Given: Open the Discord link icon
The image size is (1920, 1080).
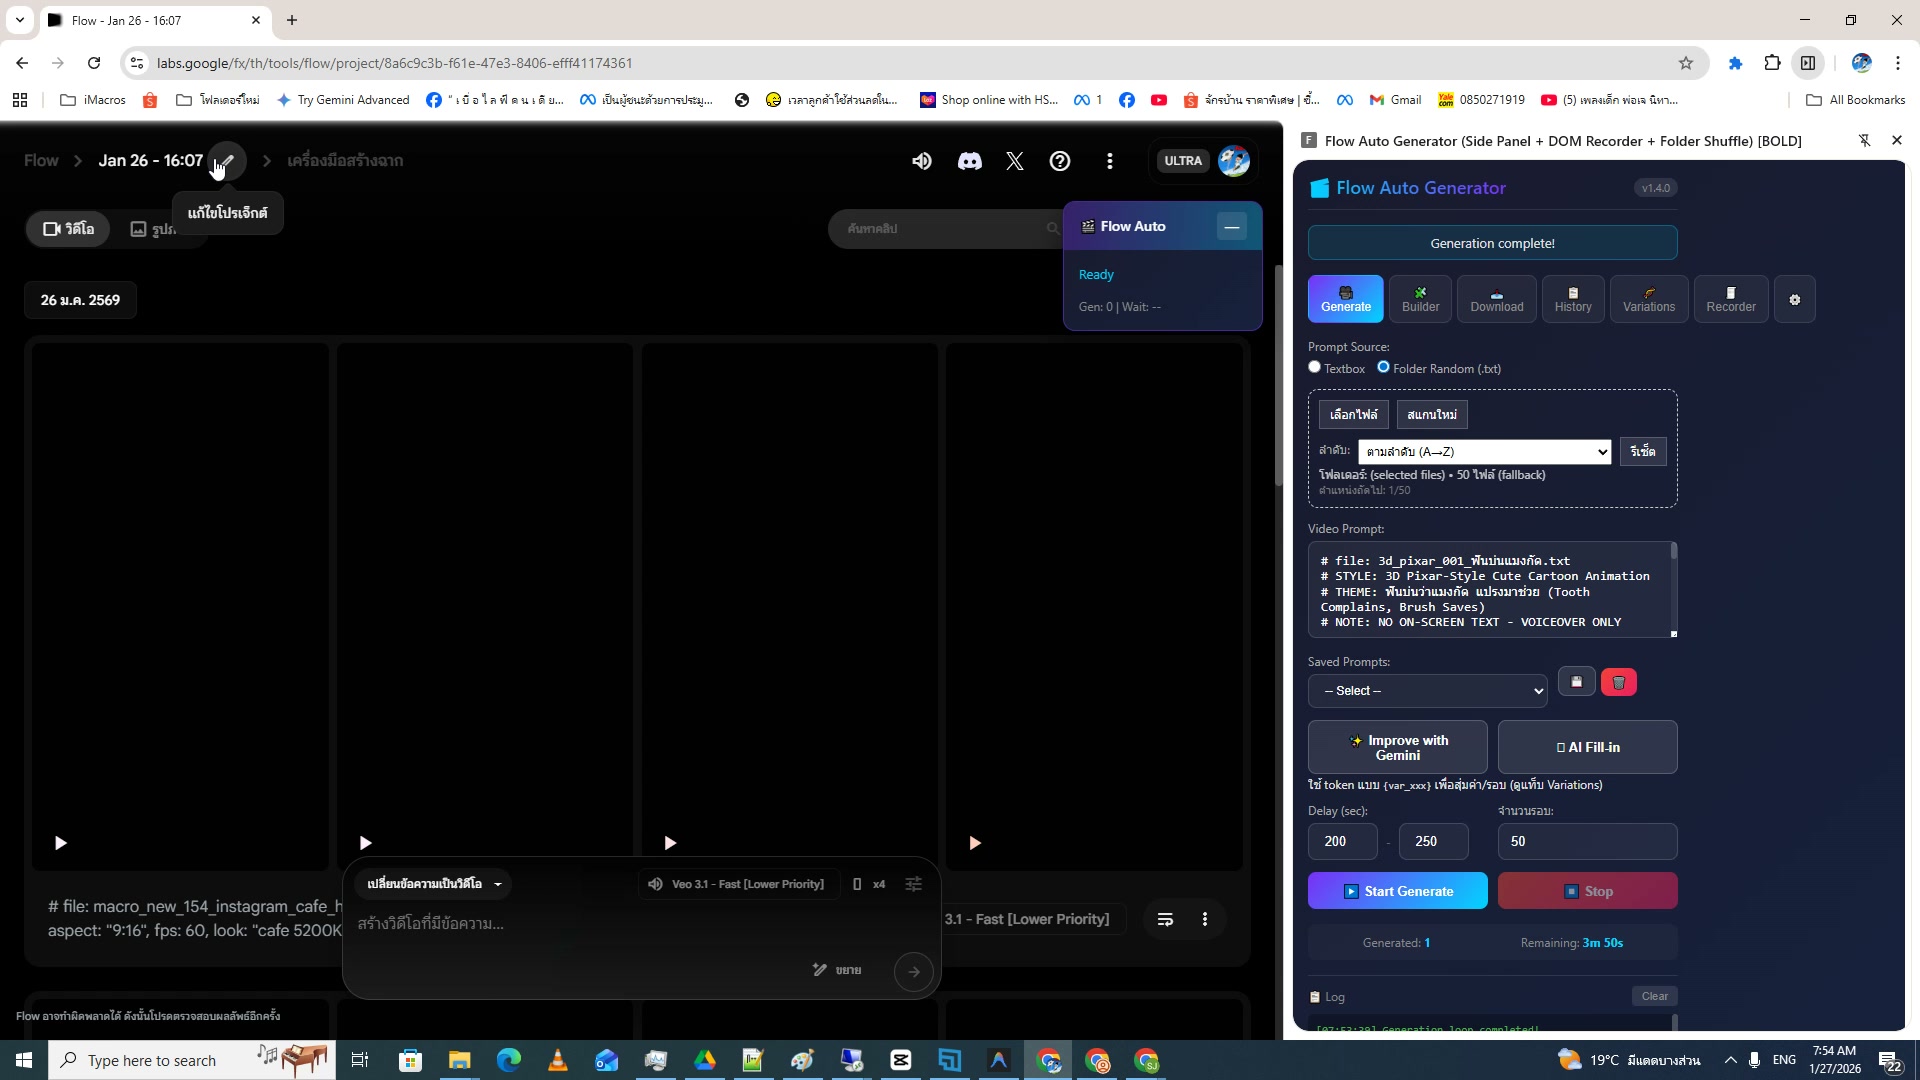Looking at the screenshot, I should (x=969, y=161).
